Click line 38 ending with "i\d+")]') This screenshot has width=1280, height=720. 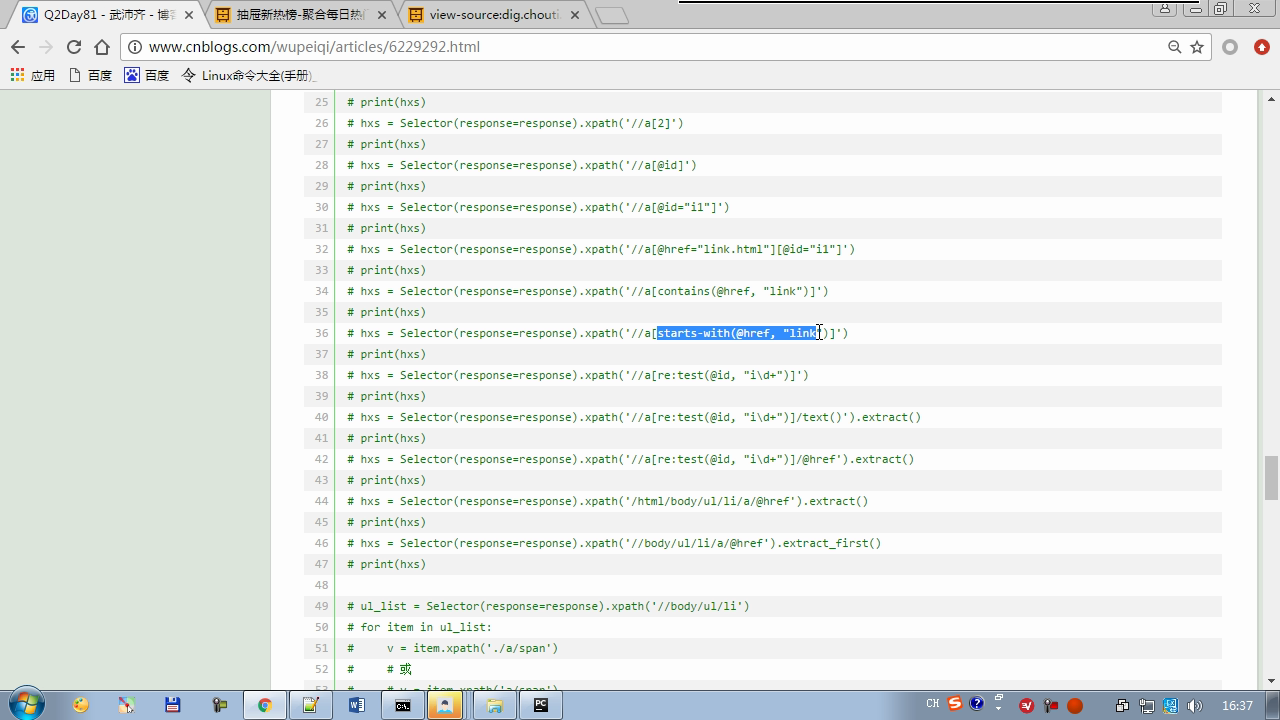(578, 375)
